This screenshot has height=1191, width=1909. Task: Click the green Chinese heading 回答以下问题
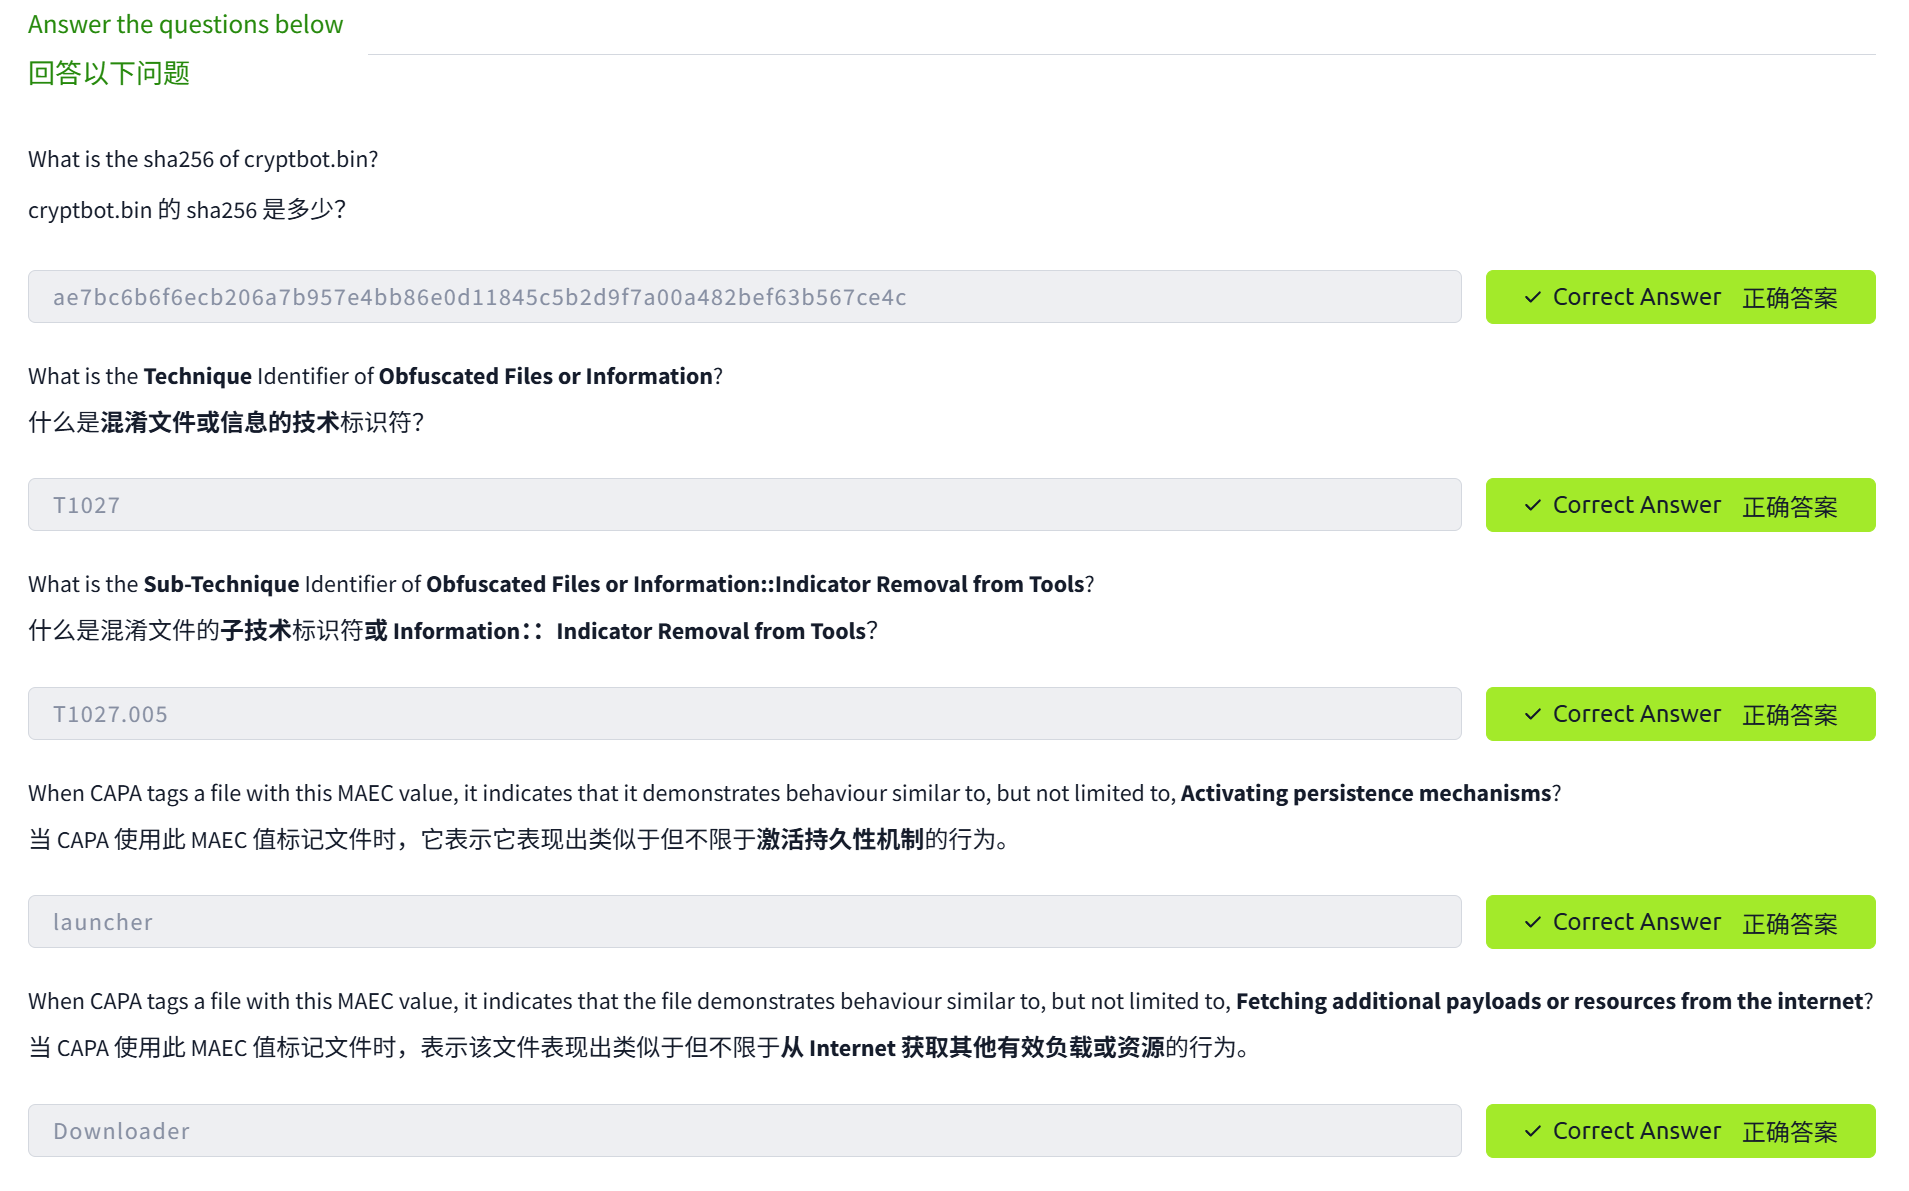point(109,73)
